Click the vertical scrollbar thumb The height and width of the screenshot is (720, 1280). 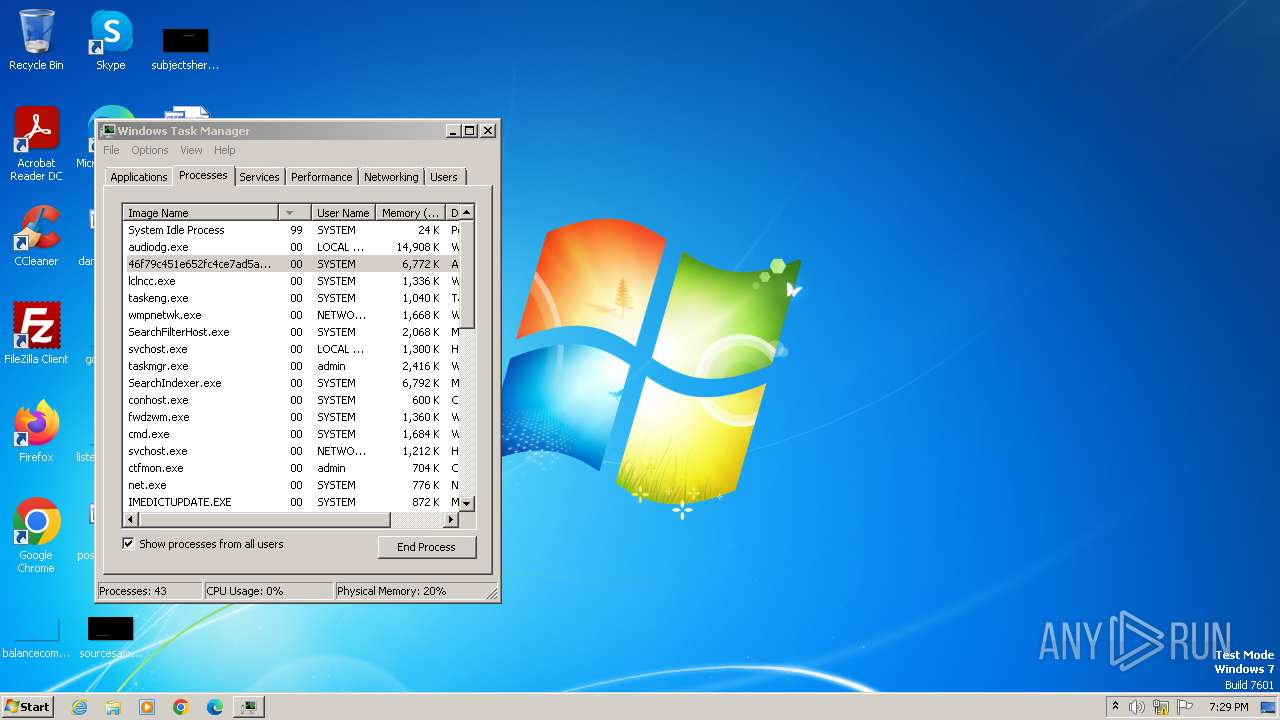tap(467, 275)
